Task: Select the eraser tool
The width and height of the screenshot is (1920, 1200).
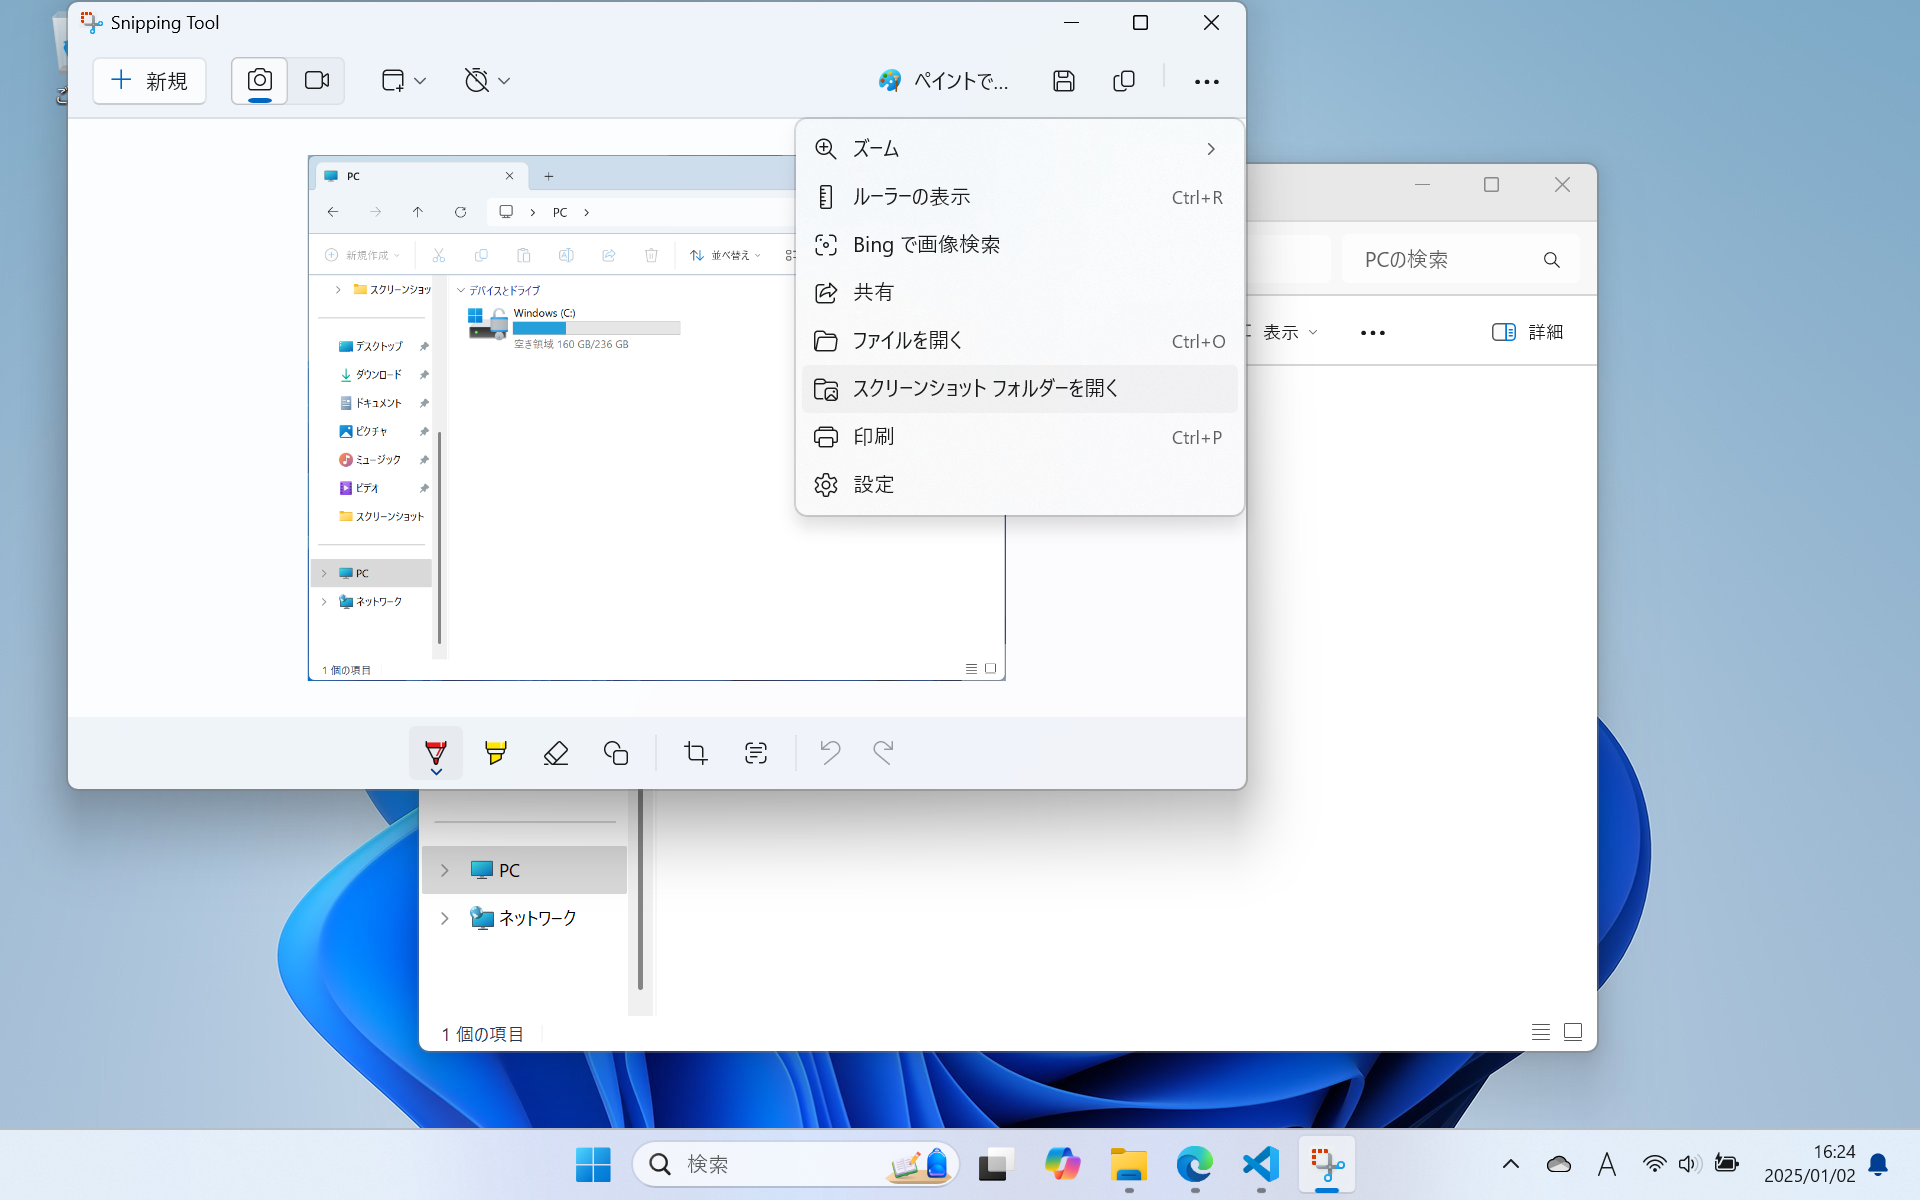Action: click(556, 752)
